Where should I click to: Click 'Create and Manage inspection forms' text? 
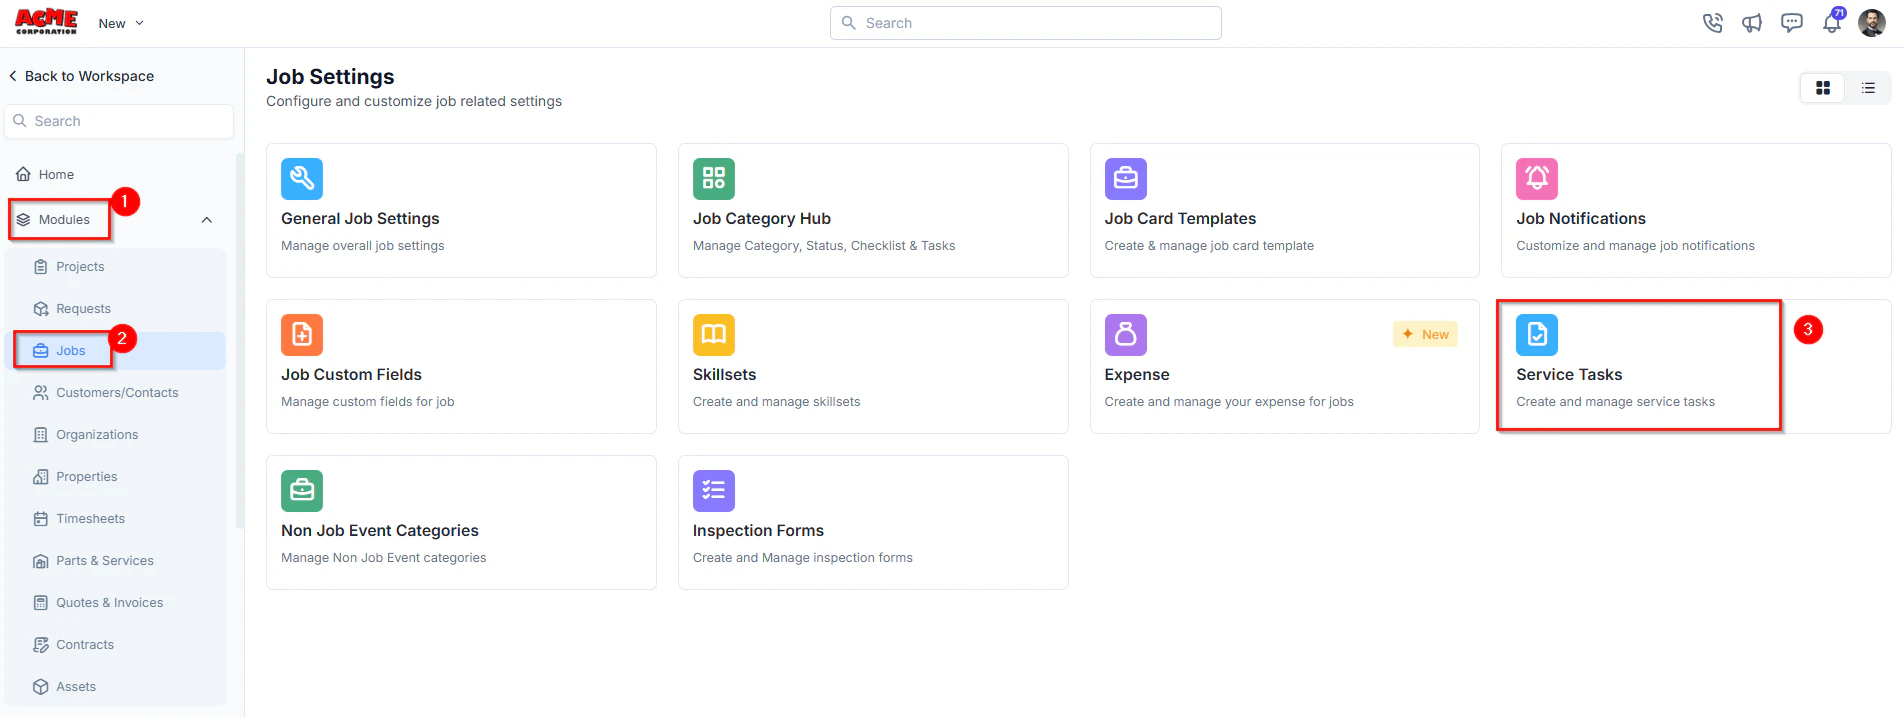803,558
